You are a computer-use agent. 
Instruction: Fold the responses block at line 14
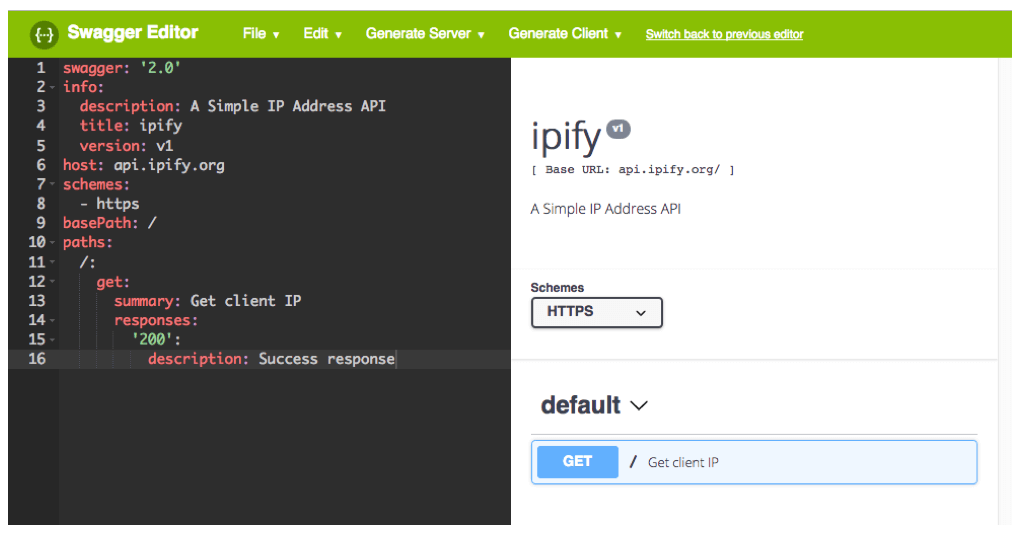(52, 321)
